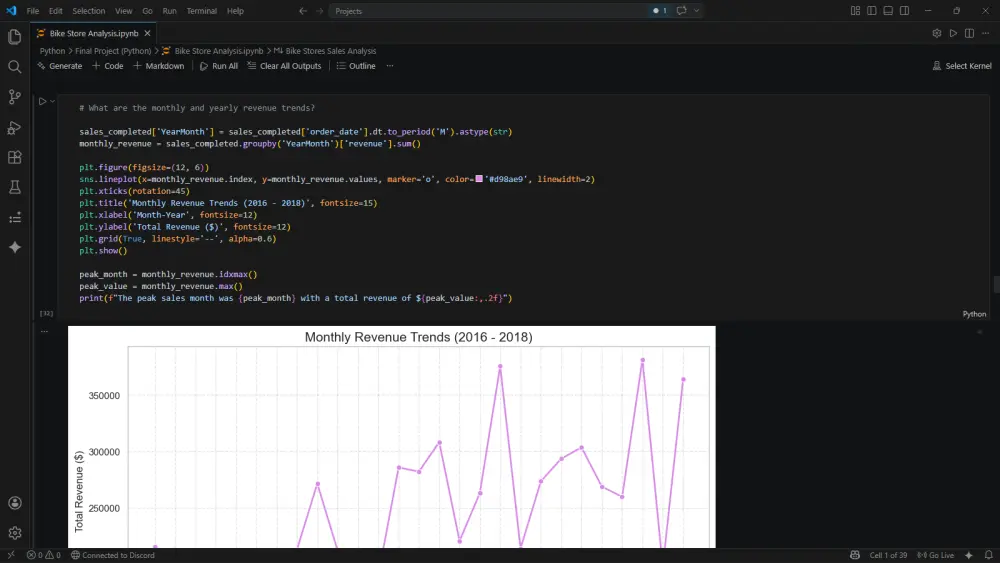Add a new Markdown cell
The height and width of the screenshot is (563, 1000).
point(159,66)
